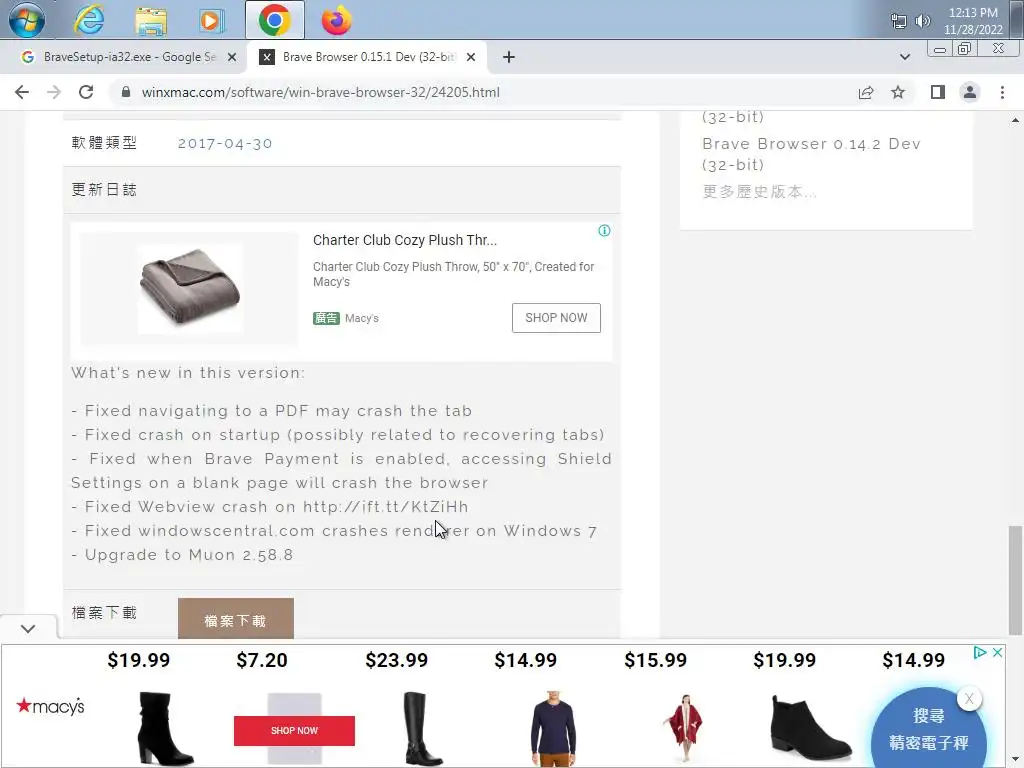Viewport: 1024px width, 768px height.
Task: Open the ad info icon on Charter Club ad
Action: point(604,231)
